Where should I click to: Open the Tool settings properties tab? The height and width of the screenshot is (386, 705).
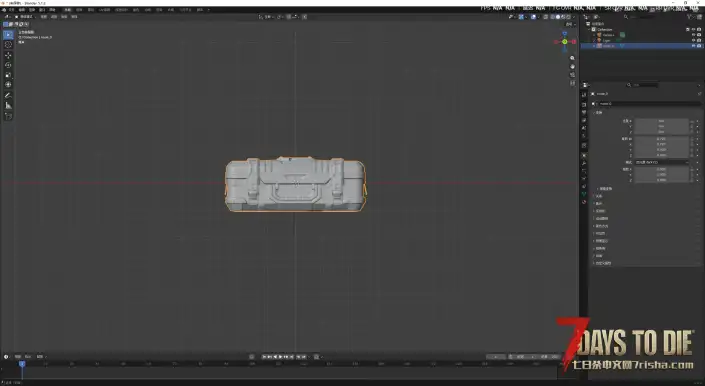[584, 94]
